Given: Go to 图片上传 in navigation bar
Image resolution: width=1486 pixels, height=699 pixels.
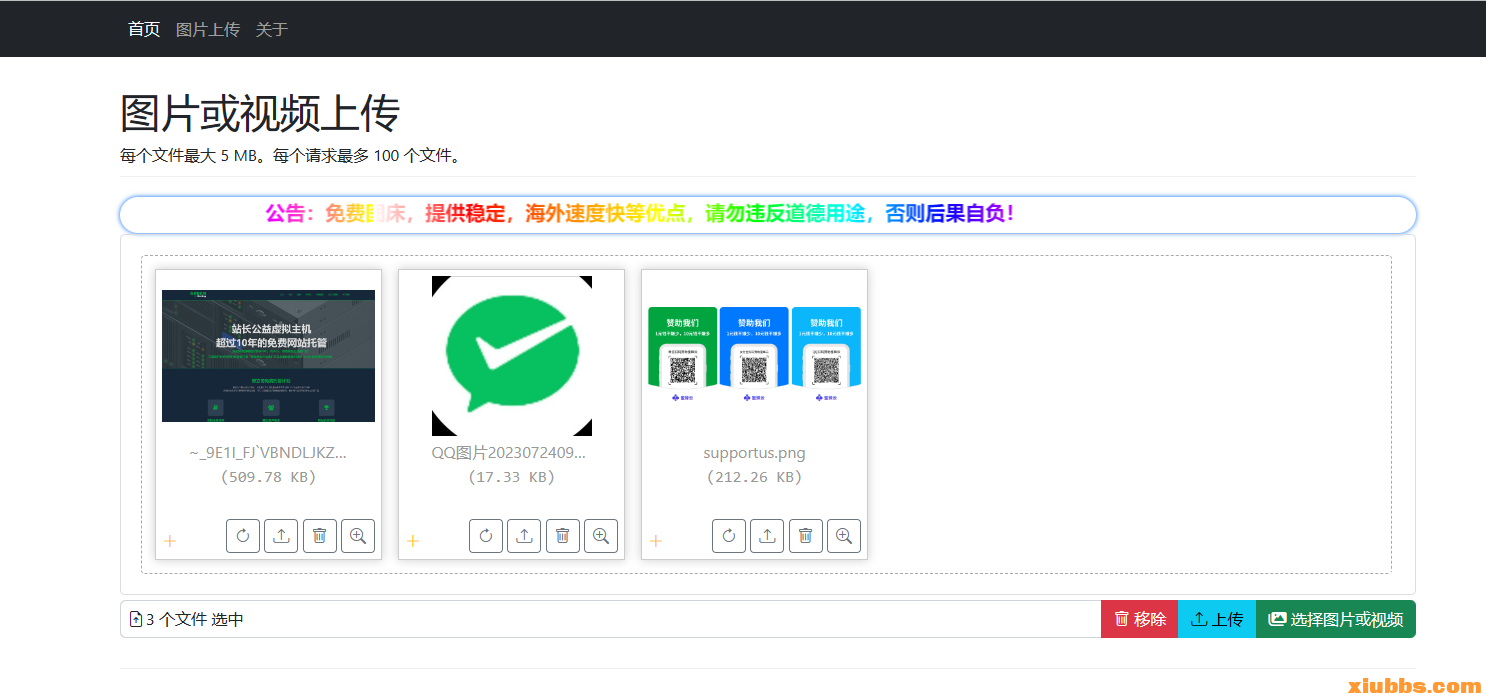Looking at the screenshot, I should pos(208,29).
